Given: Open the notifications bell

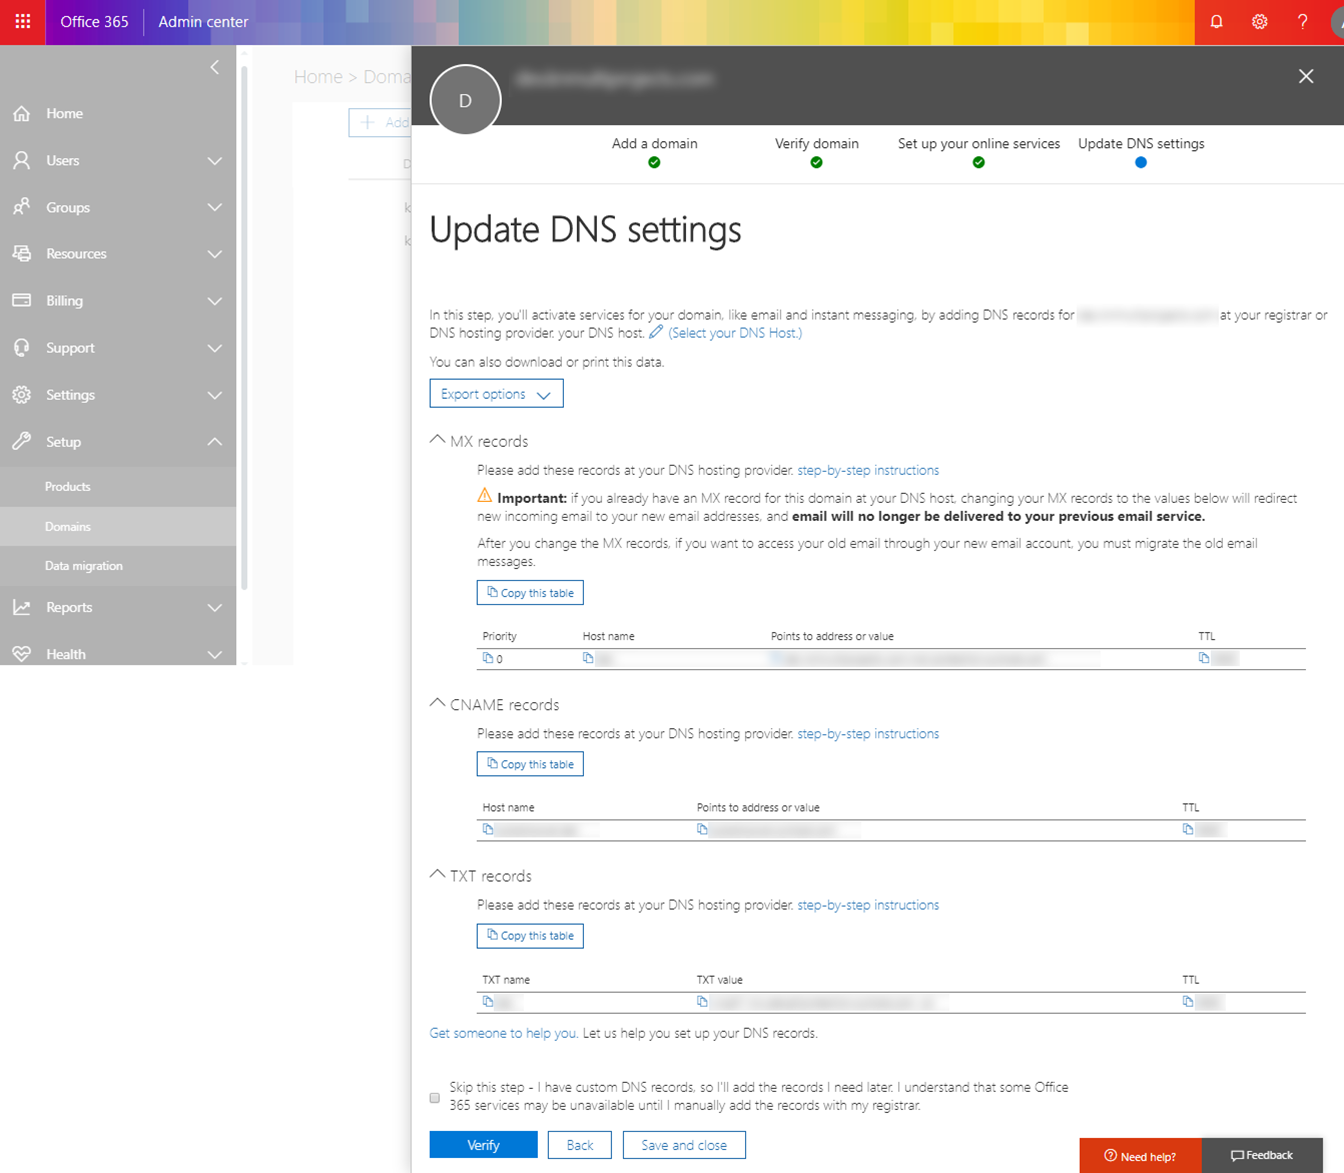Looking at the screenshot, I should (x=1216, y=21).
